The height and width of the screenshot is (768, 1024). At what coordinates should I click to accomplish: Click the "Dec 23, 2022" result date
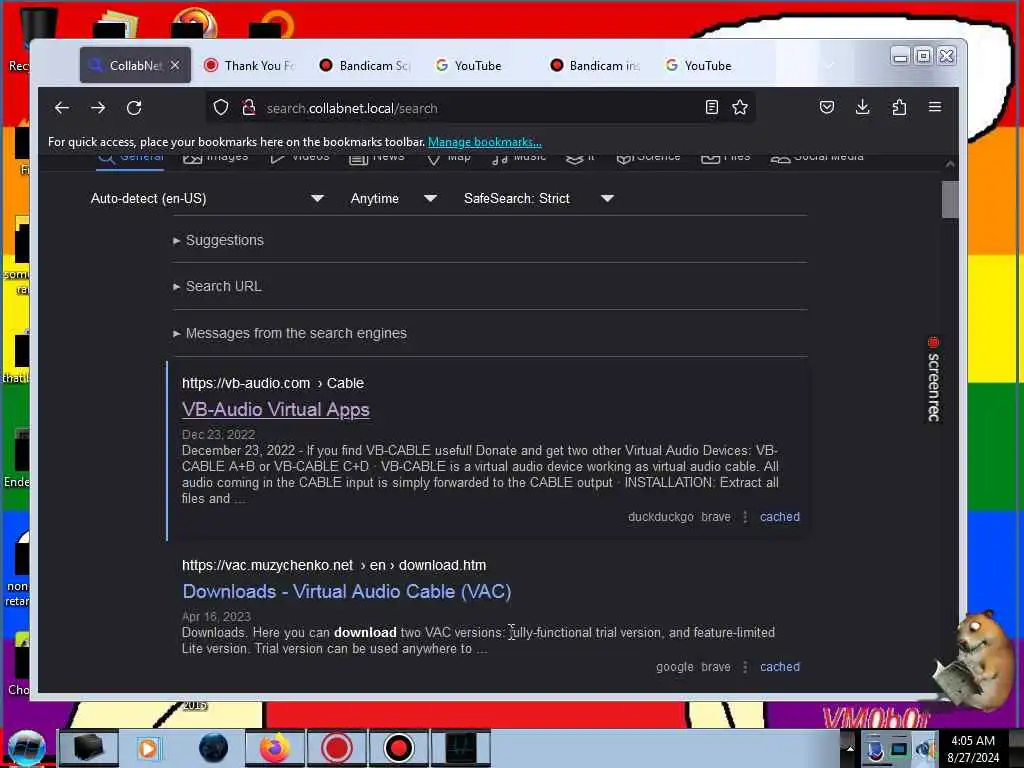[x=218, y=435]
